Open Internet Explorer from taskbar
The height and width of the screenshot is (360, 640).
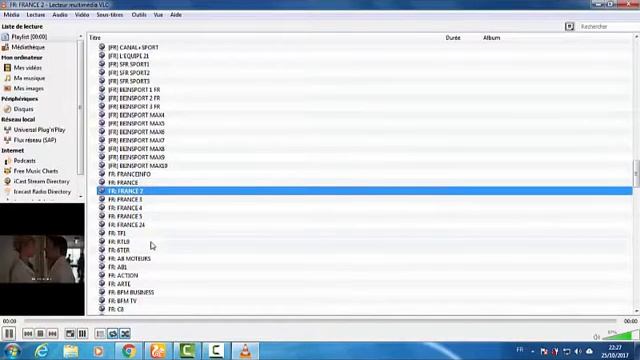coord(42,351)
